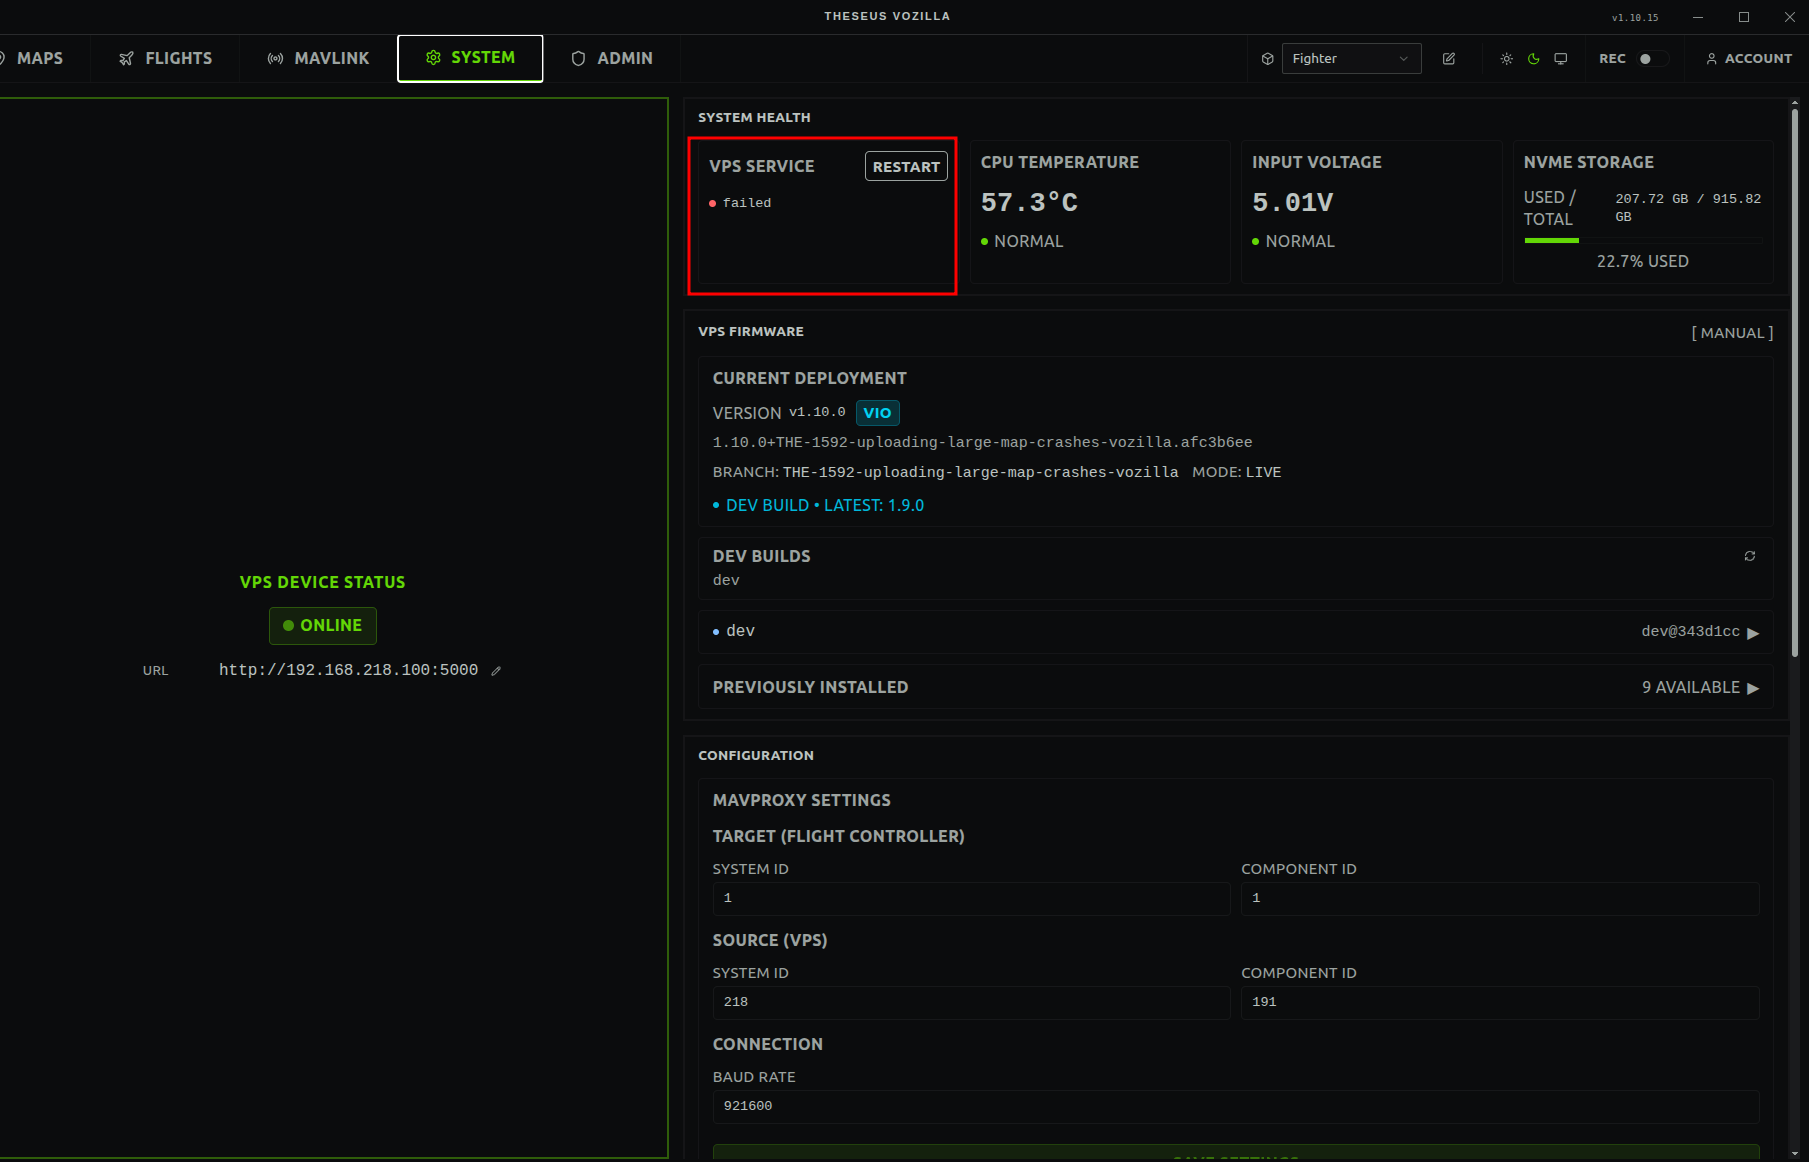The image size is (1809, 1162).
Task: Switch to light theme sun icon
Action: point(1506,59)
